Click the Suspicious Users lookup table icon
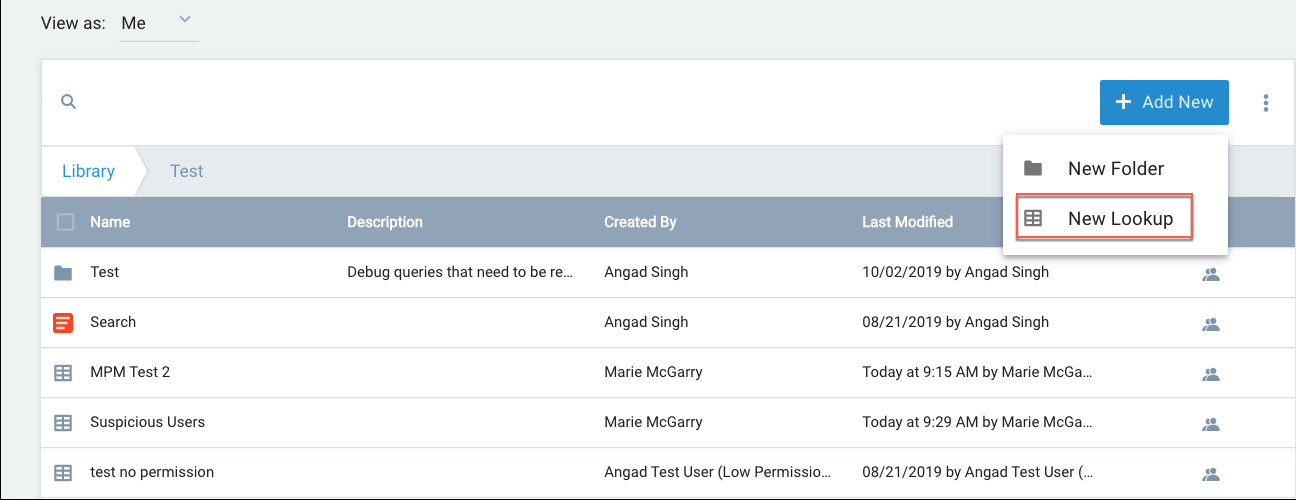This screenshot has width=1296, height=500. pyautogui.click(x=63, y=422)
